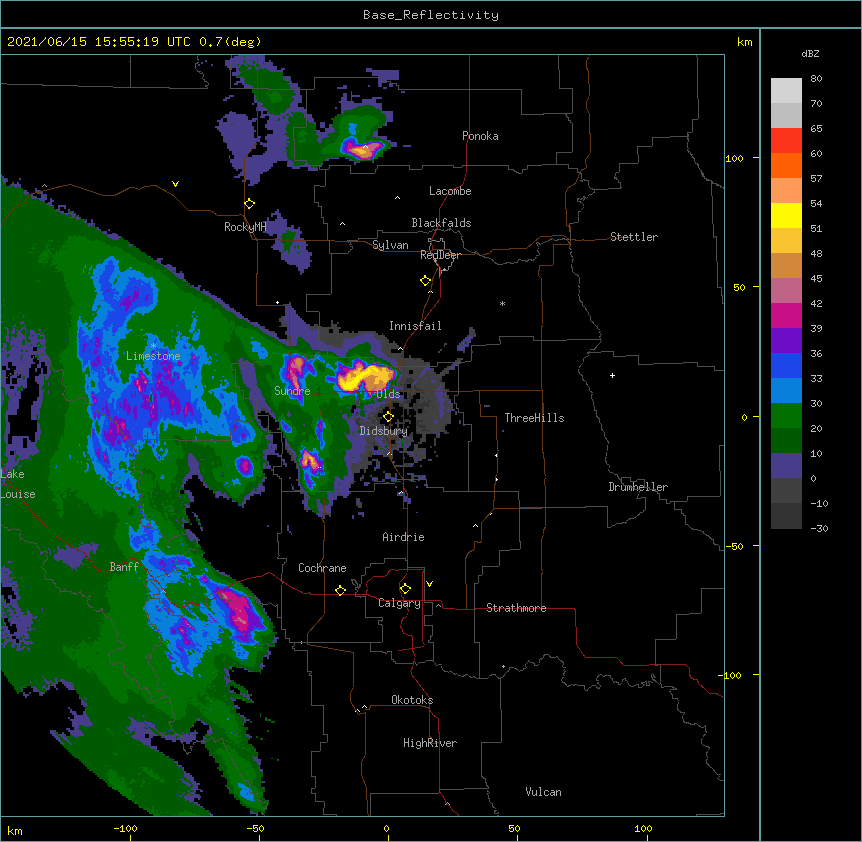This screenshot has width=862, height=842.
Task: Click the yellow diamond marker above Calgary label
Action: point(405,589)
